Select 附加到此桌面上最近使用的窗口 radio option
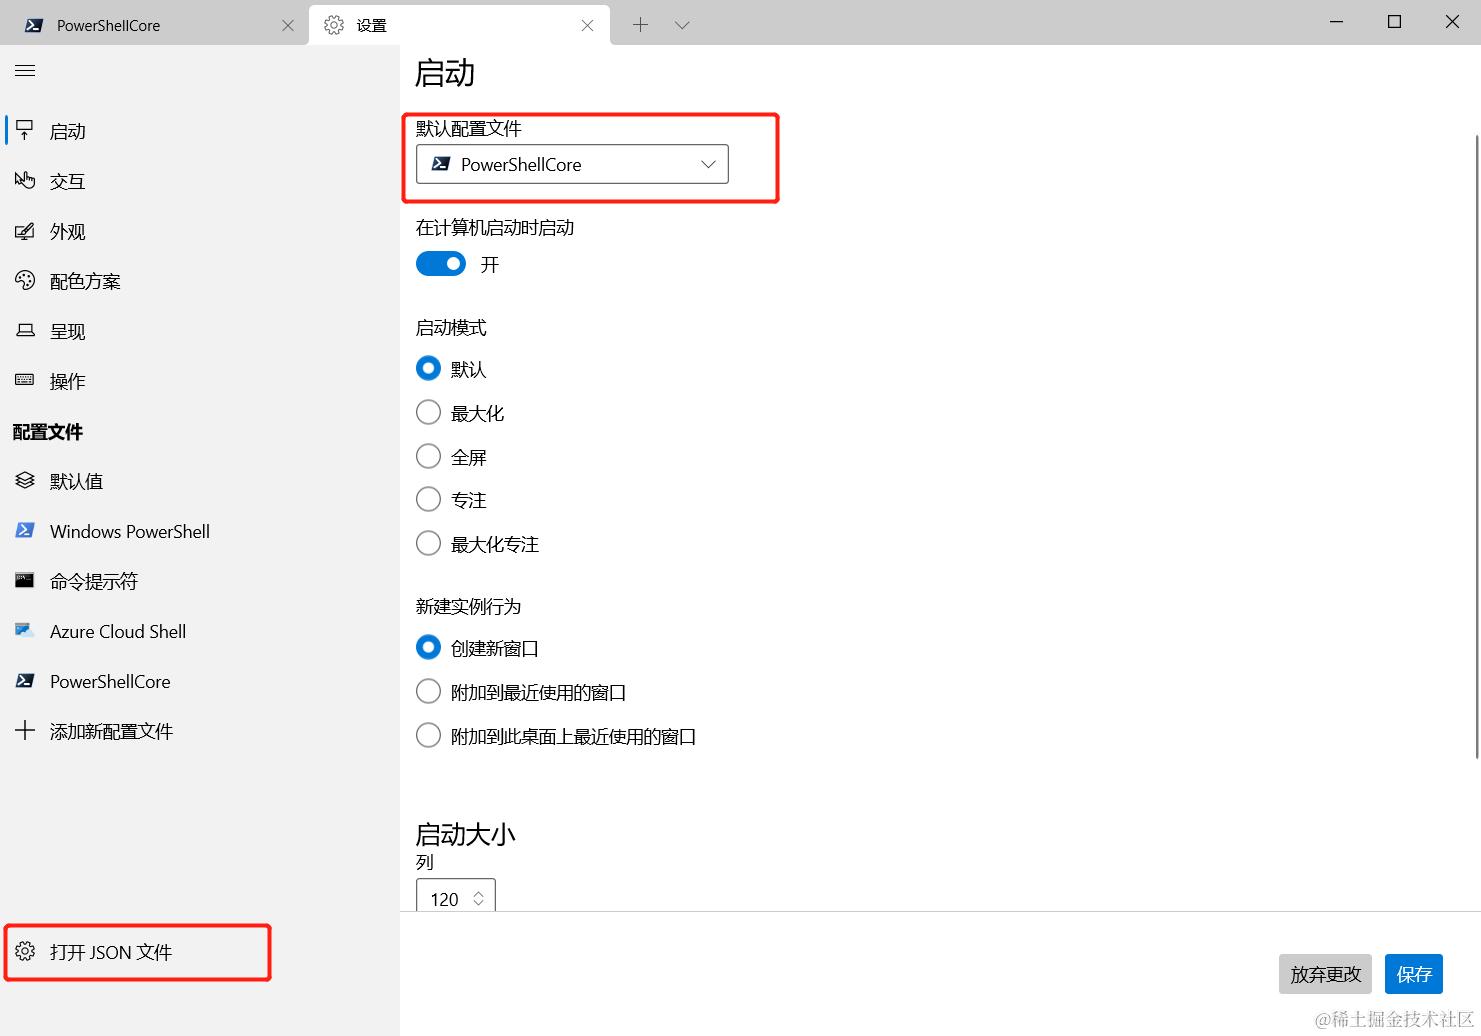1481x1036 pixels. [x=428, y=735]
